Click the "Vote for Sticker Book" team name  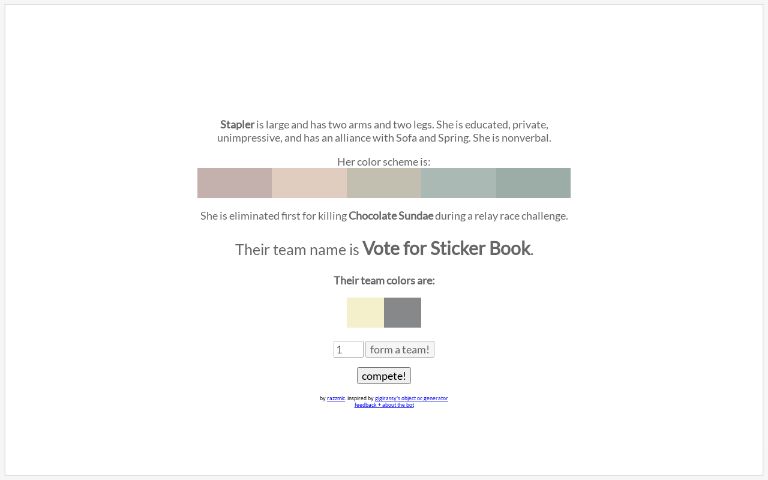tap(446, 249)
